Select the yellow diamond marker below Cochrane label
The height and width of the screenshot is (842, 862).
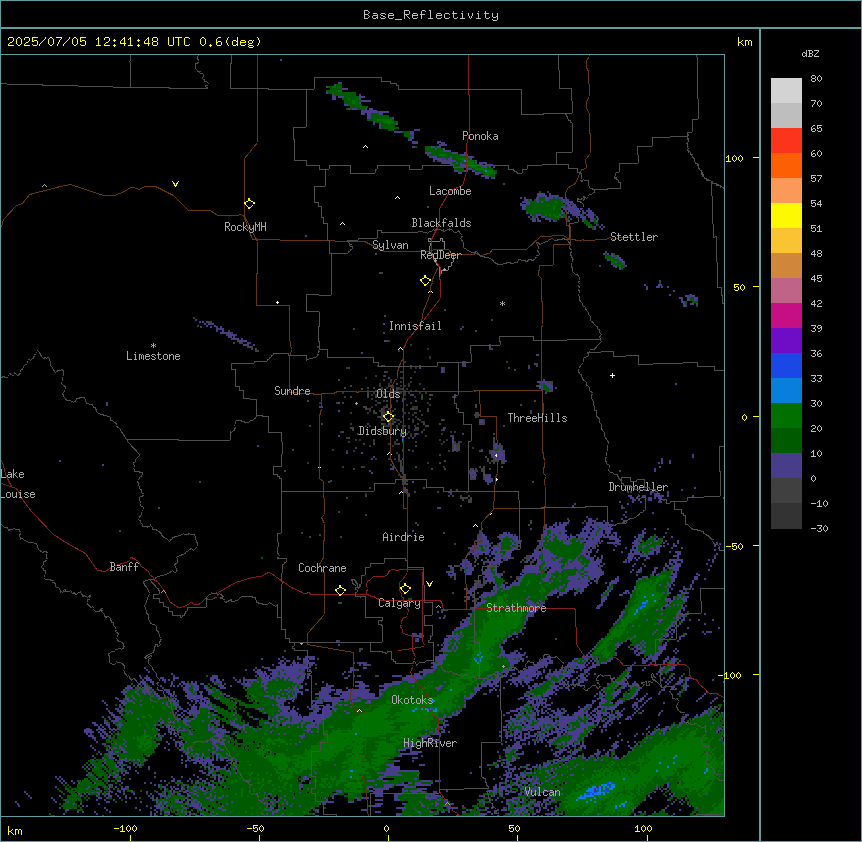pos(340,590)
